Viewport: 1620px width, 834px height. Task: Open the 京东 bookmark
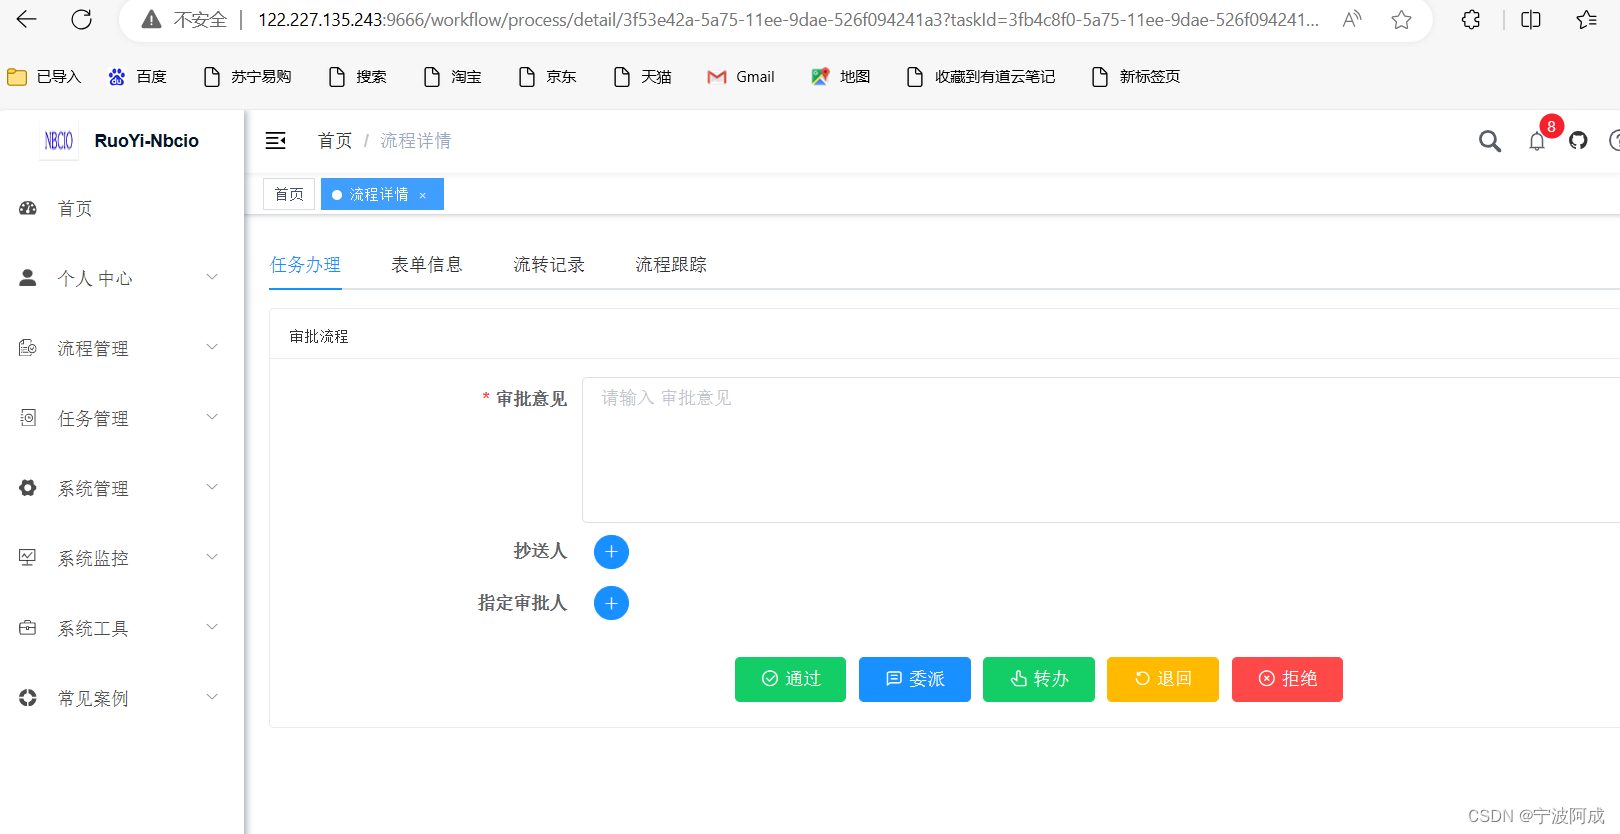point(548,77)
